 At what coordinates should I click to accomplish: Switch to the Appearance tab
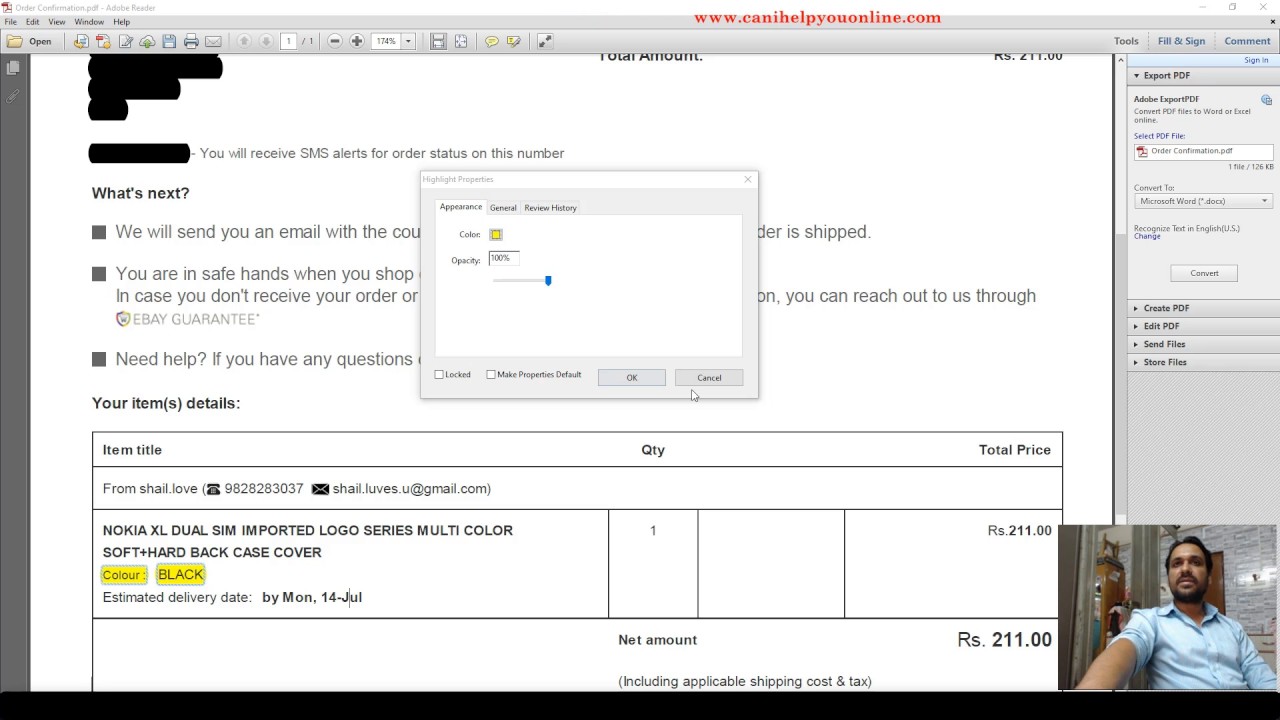461,207
